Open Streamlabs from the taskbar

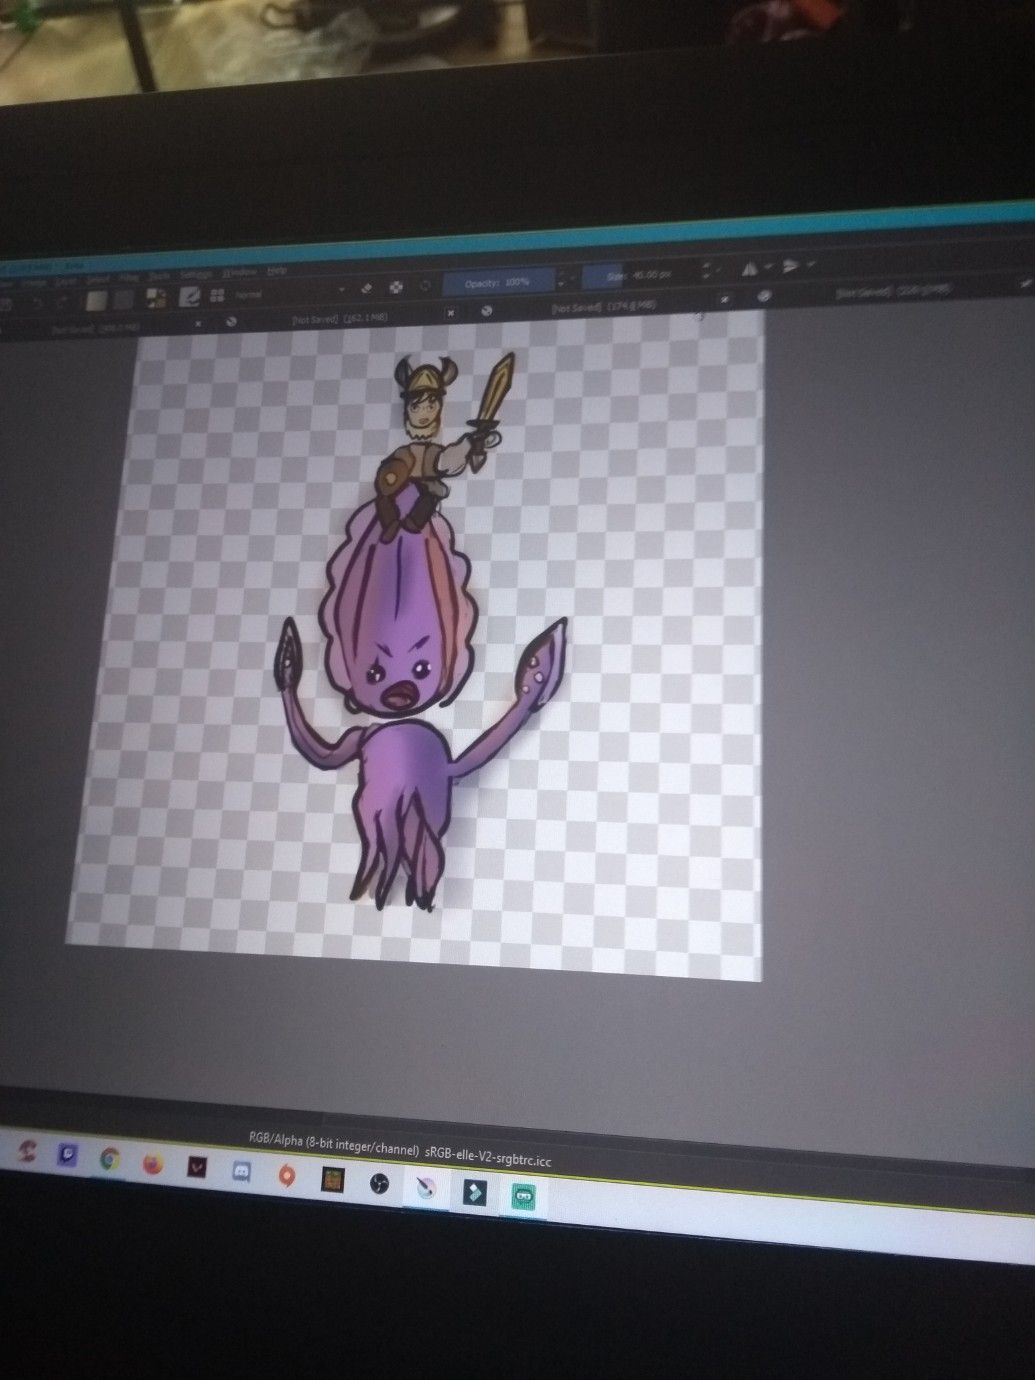pos(523,1195)
